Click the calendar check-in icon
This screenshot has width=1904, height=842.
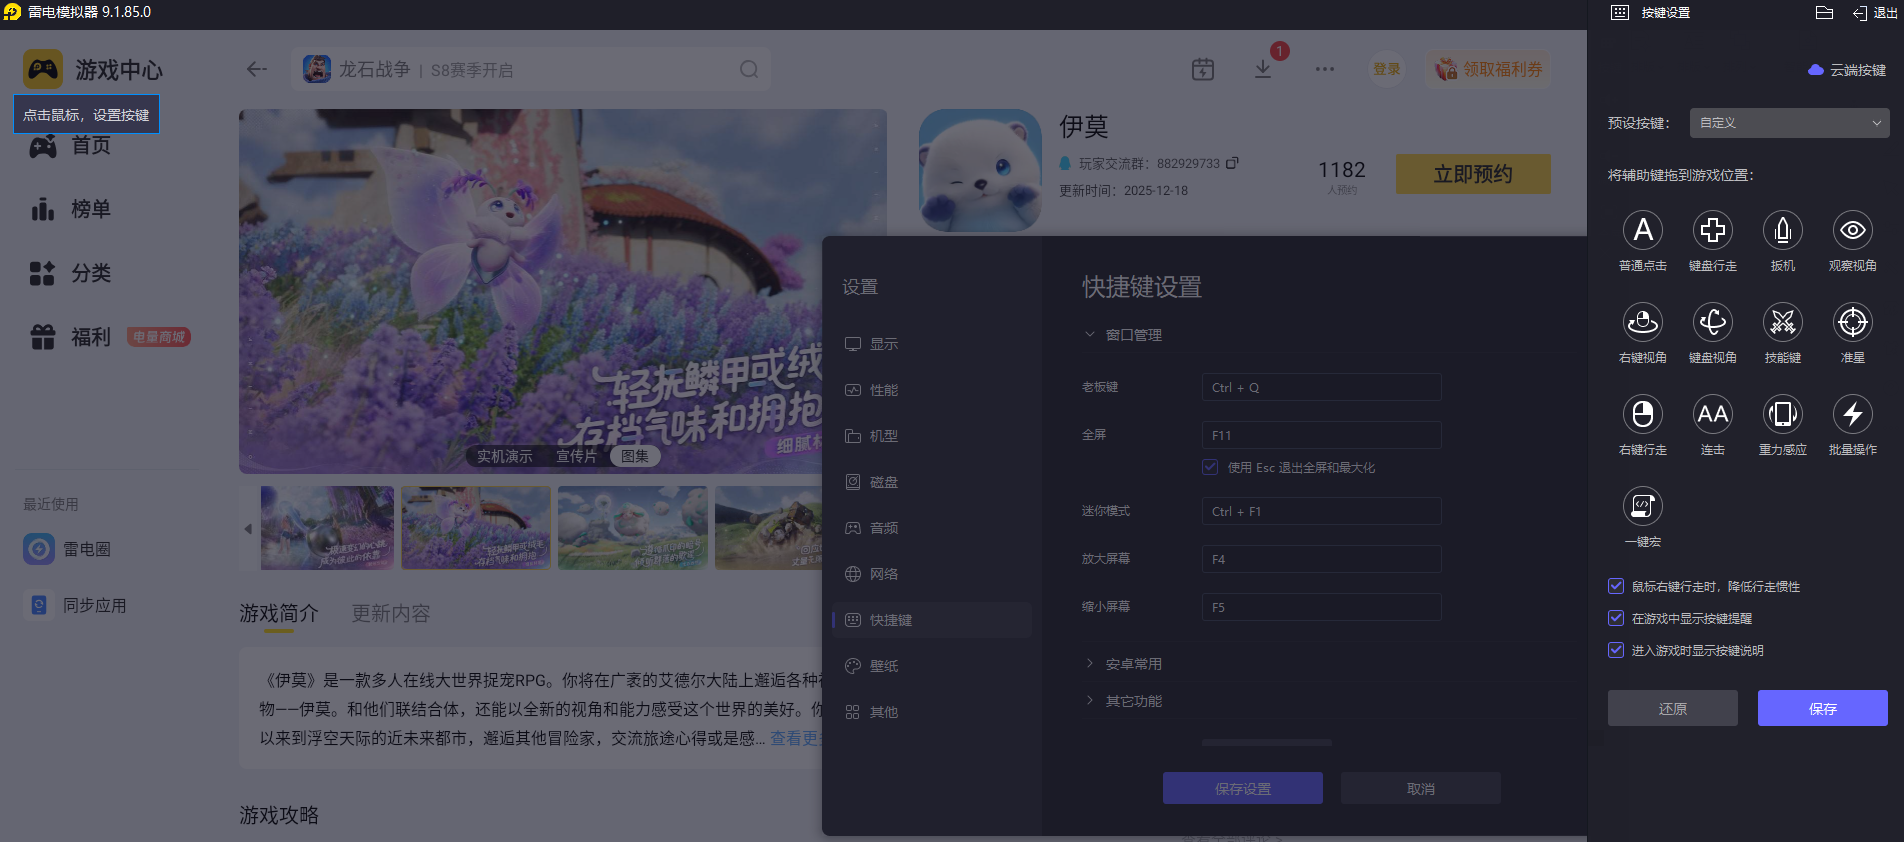tap(1203, 69)
